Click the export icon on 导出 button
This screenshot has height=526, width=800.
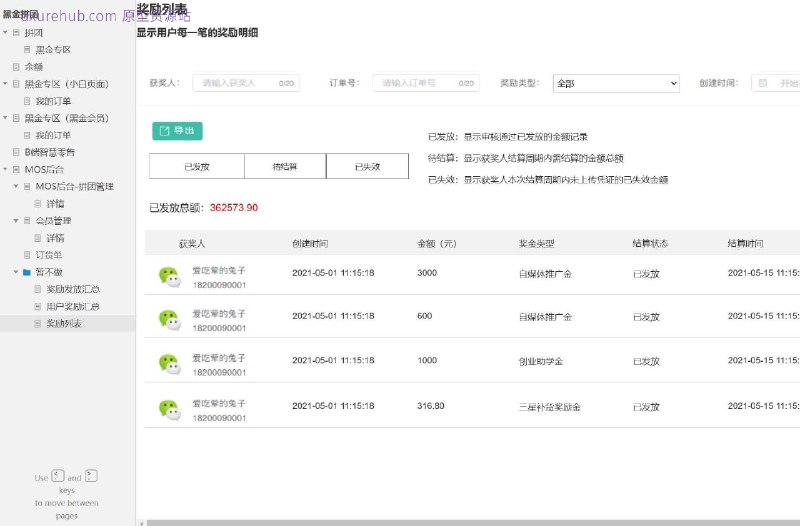[x=164, y=131]
